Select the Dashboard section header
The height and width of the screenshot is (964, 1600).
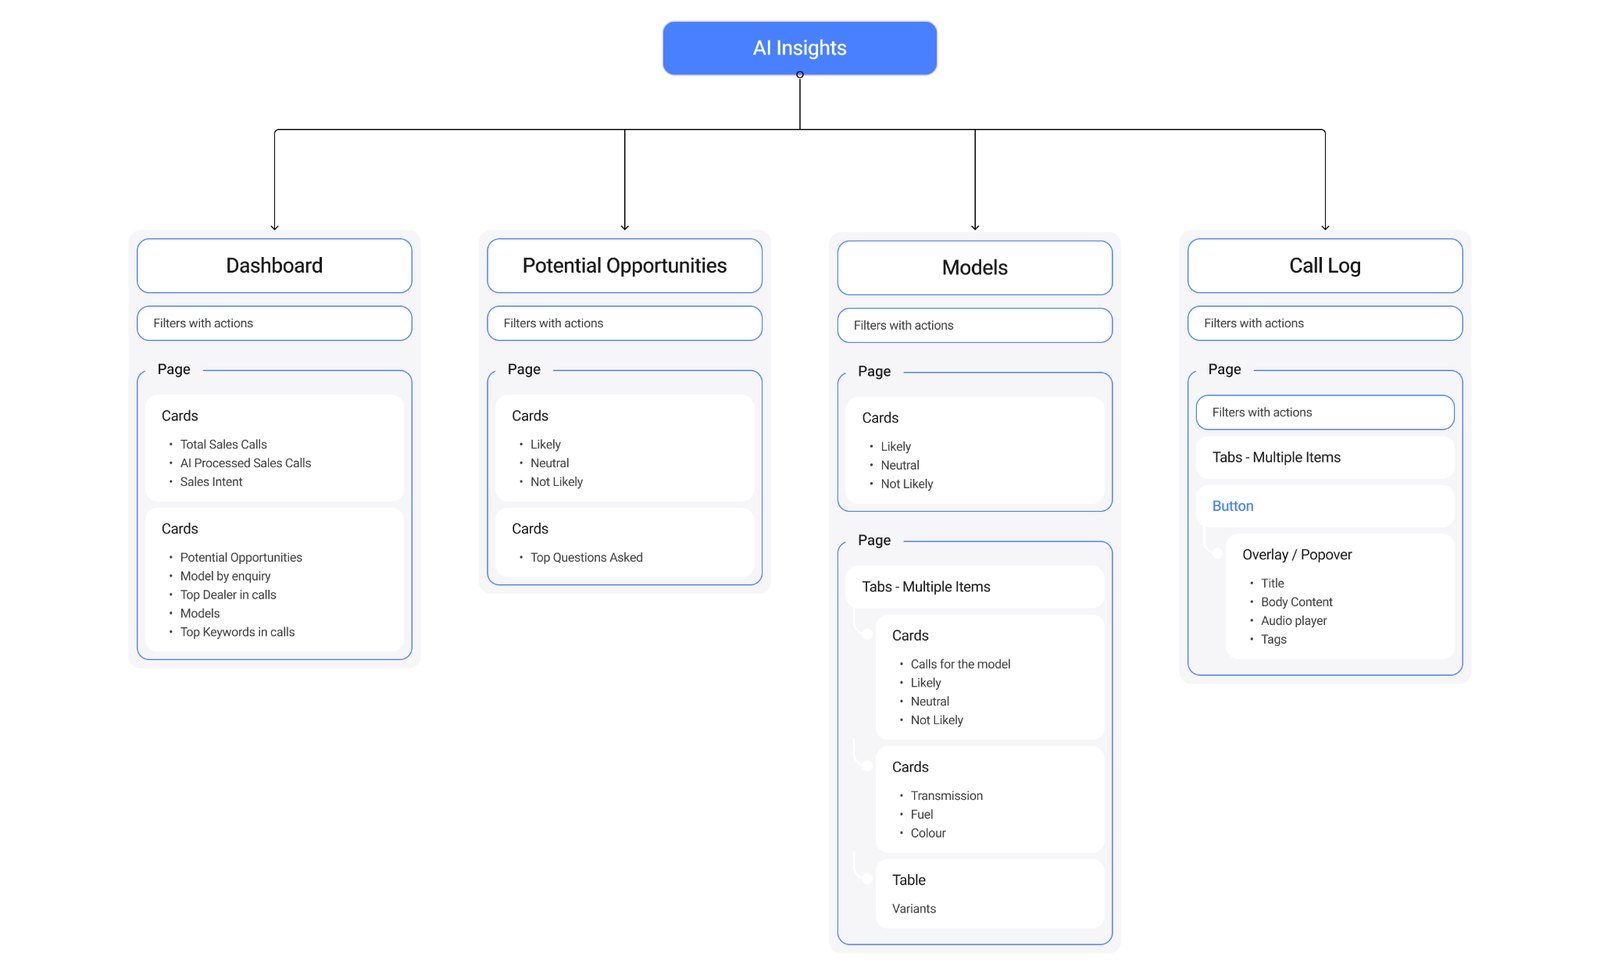274,265
